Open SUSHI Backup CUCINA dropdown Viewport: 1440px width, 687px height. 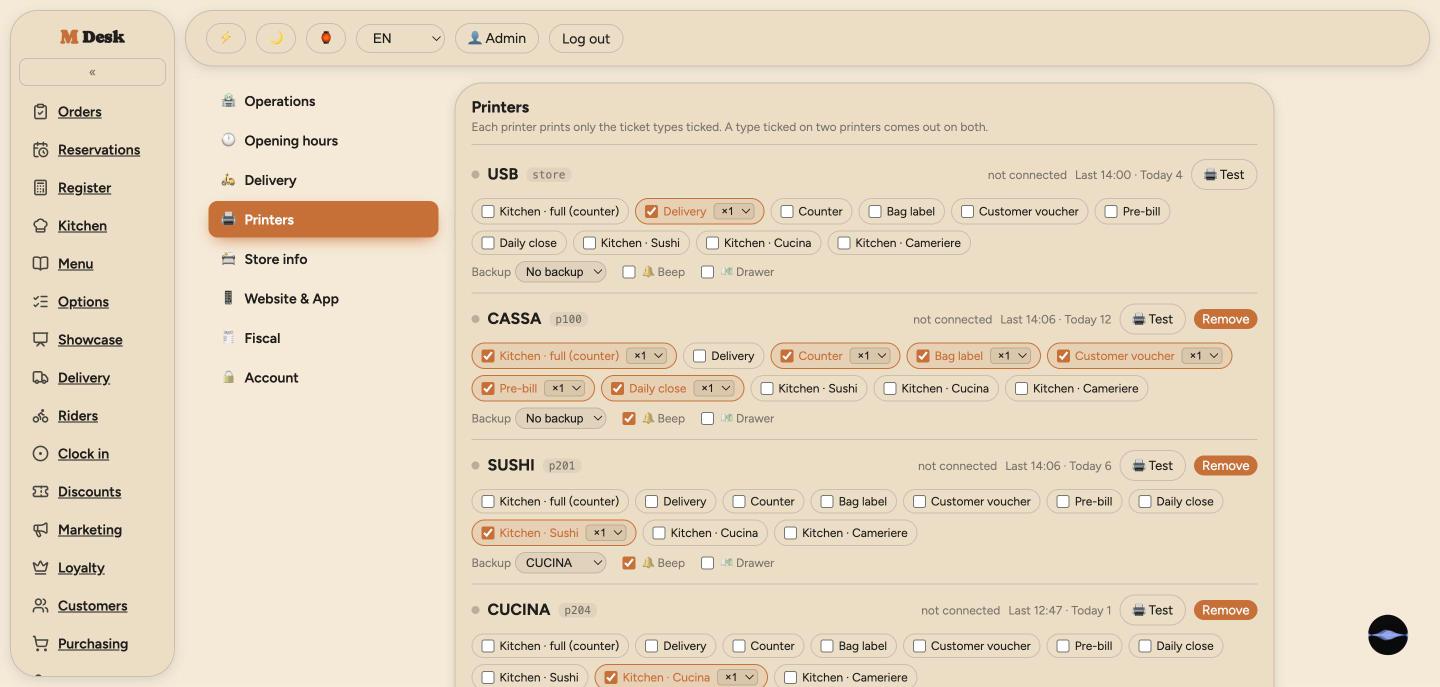tap(561, 563)
